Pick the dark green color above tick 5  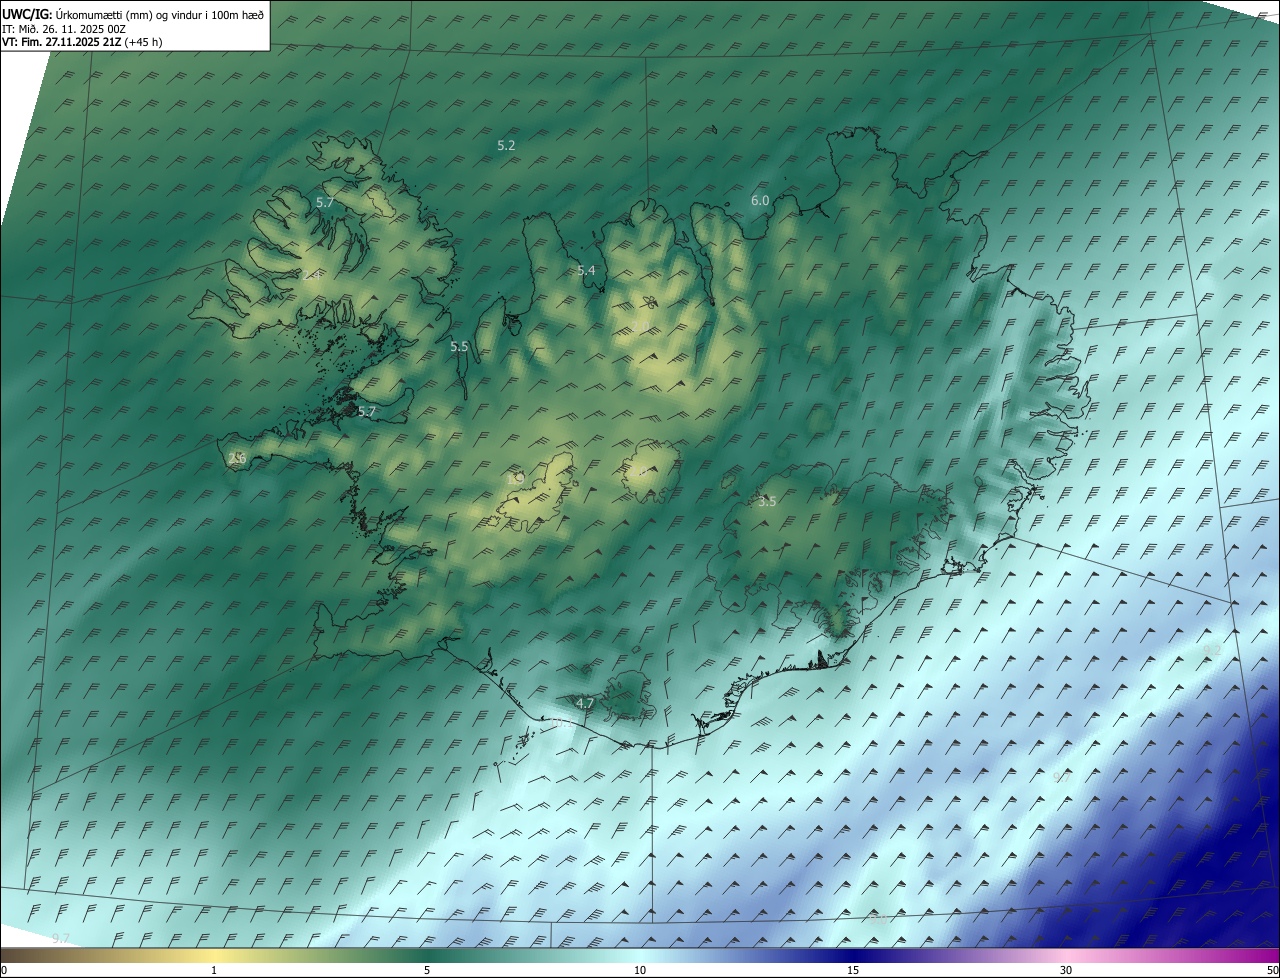[x=427, y=955]
